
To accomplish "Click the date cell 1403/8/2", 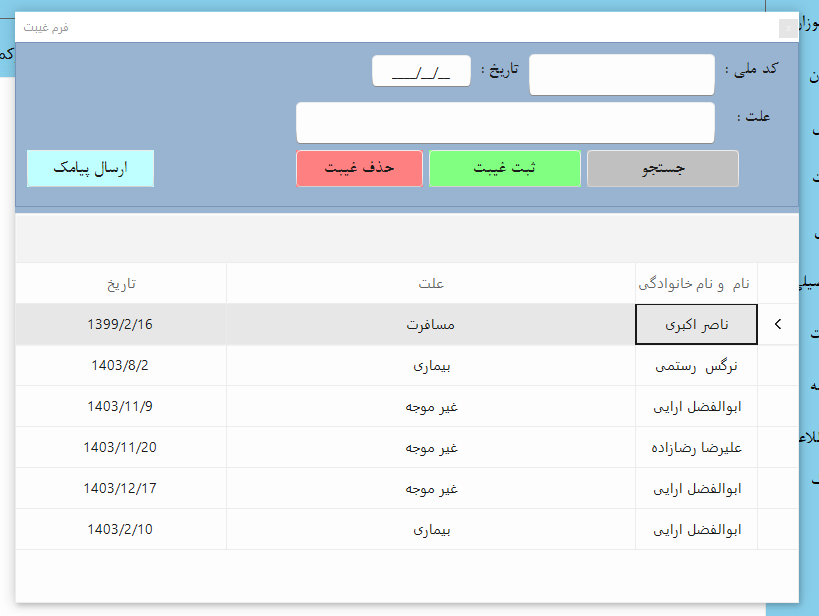I will pyautogui.click(x=121, y=366).
